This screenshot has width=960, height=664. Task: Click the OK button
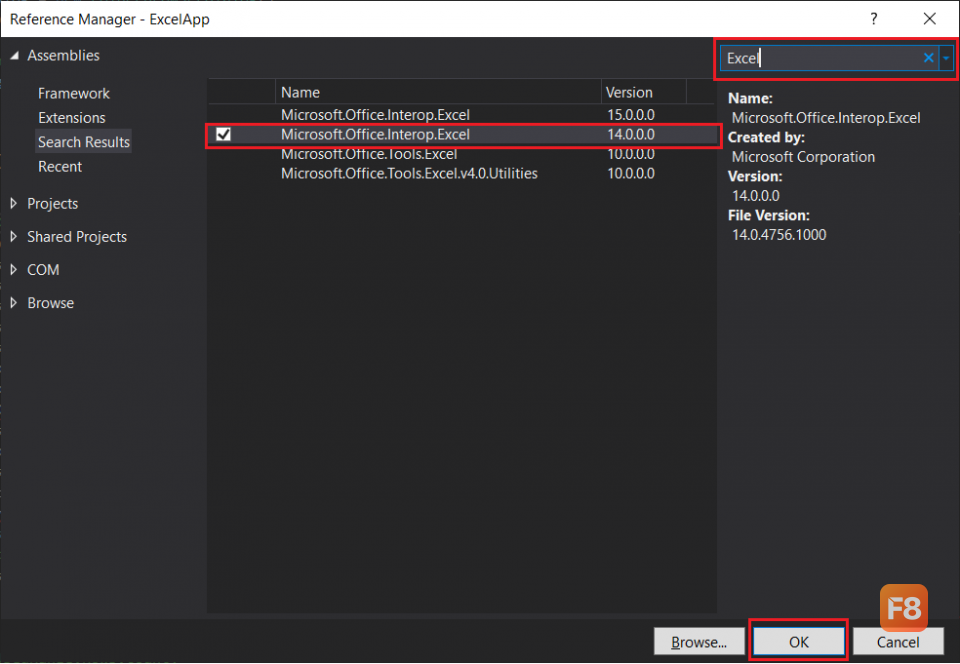[798, 642]
